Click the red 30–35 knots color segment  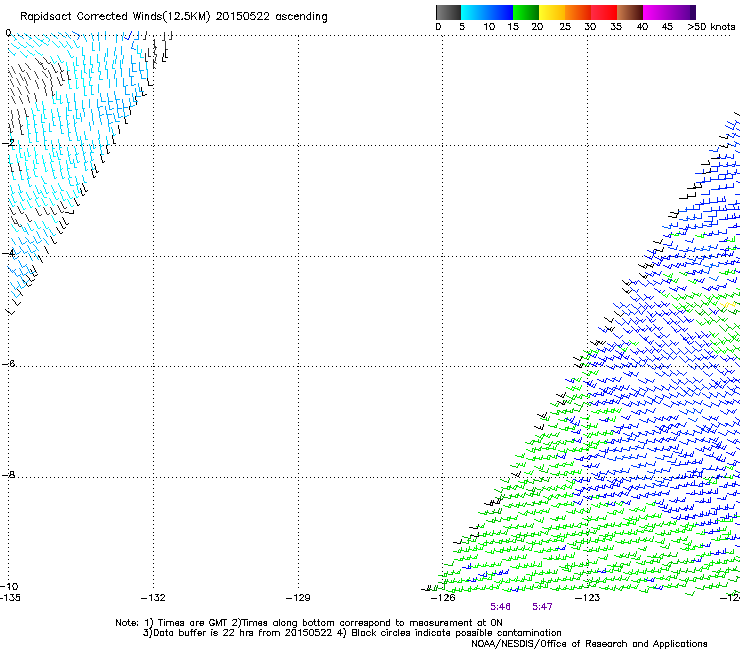[604, 12]
